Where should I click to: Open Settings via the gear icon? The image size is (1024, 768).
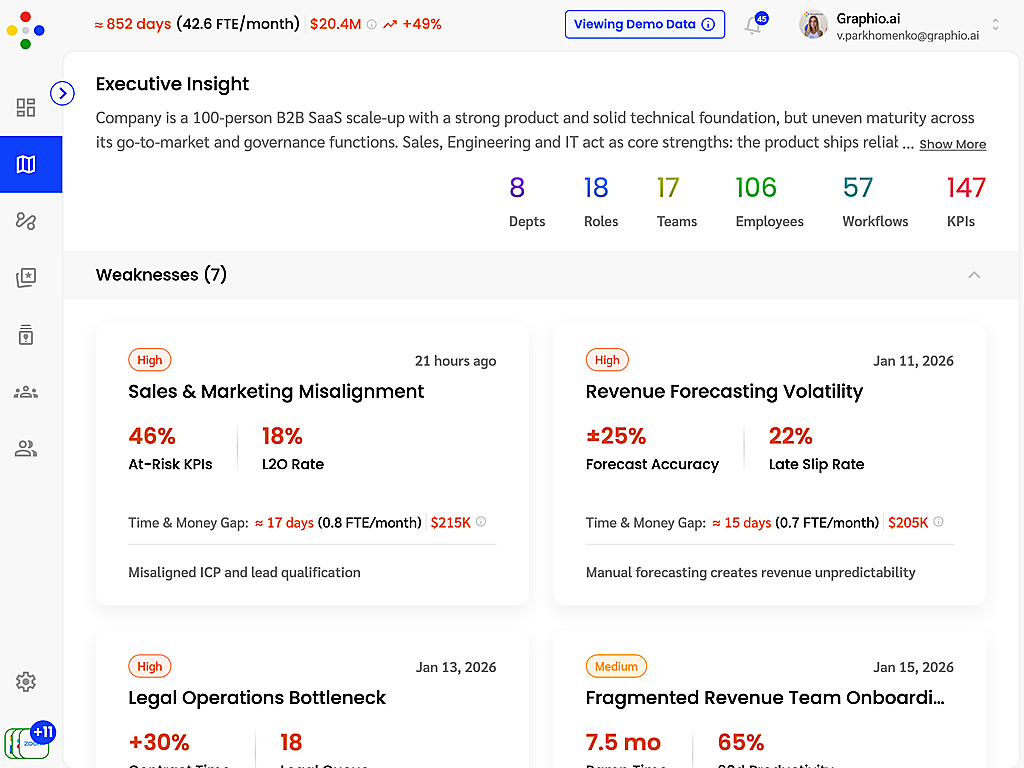click(x=25, y=681)
